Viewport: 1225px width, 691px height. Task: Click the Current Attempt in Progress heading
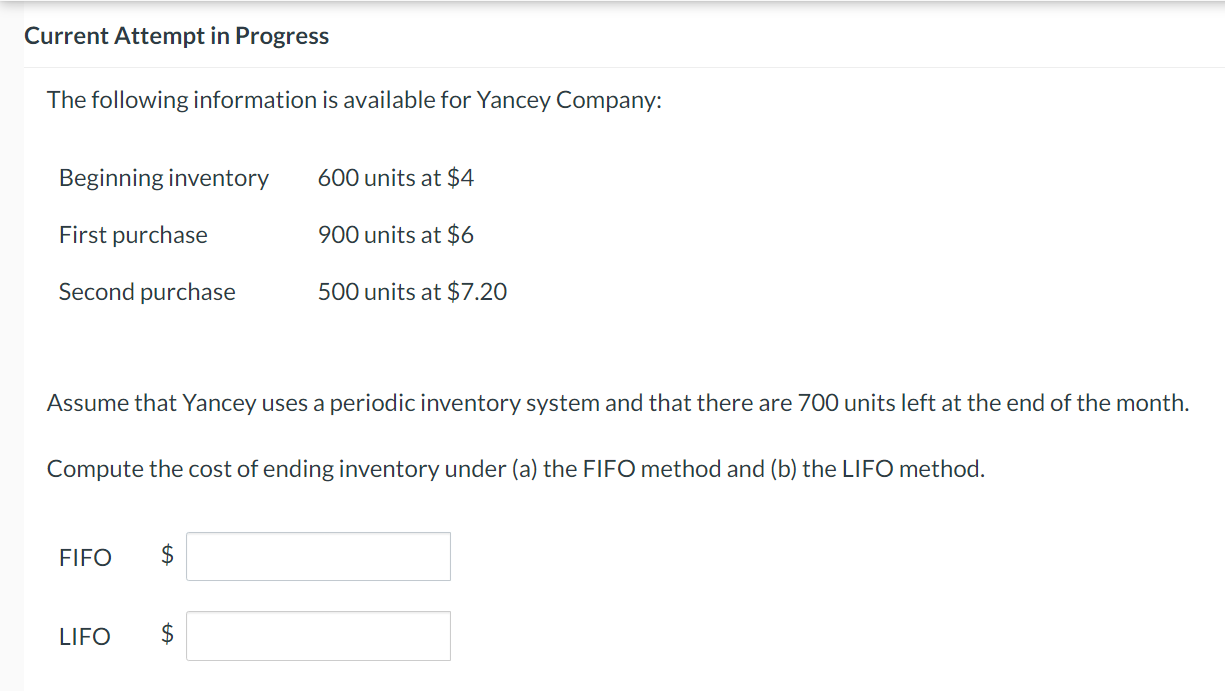point(177,35)
